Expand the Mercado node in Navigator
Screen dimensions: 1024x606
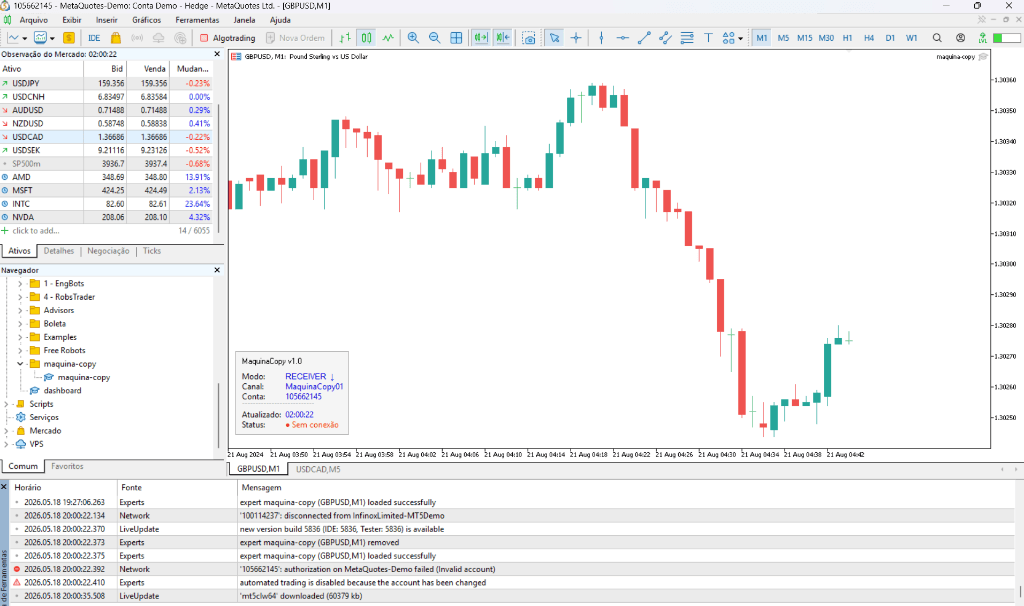7,431
